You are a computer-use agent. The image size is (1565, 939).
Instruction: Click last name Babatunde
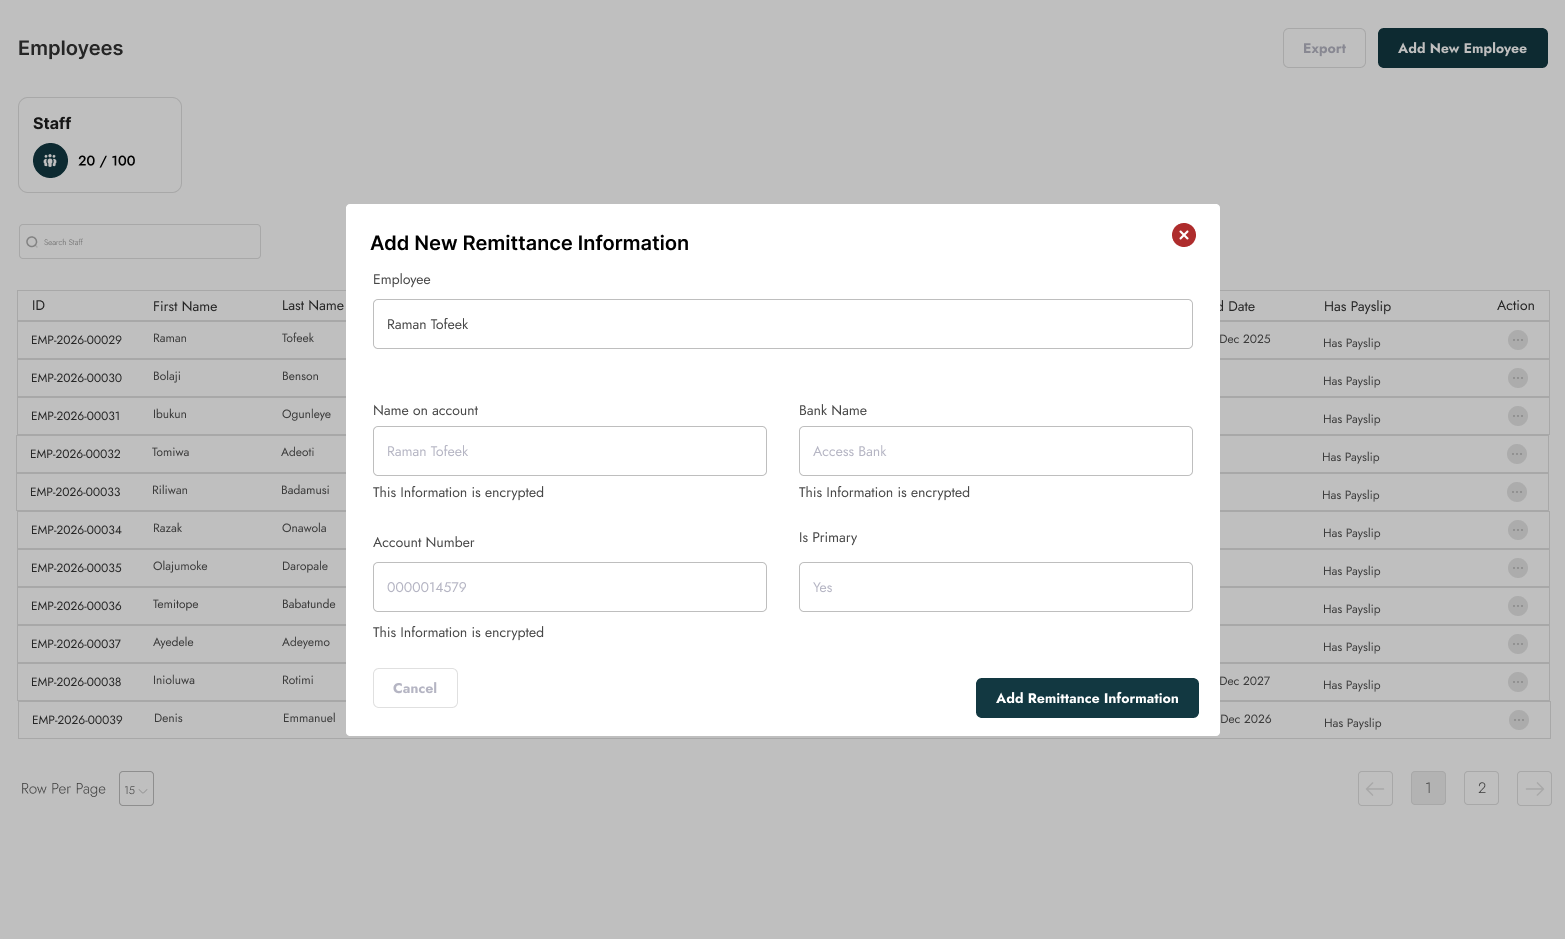(x=309, y=605)
